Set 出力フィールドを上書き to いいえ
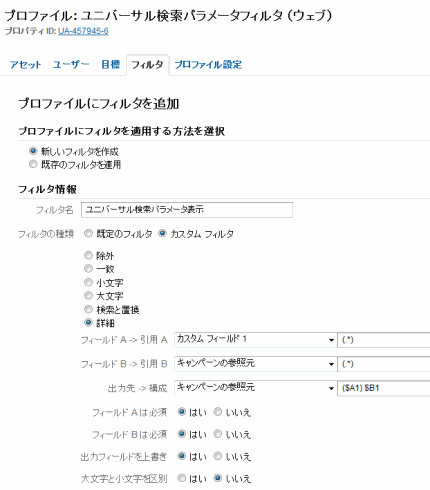Viewport: 430px width, 490px height. 218,456
